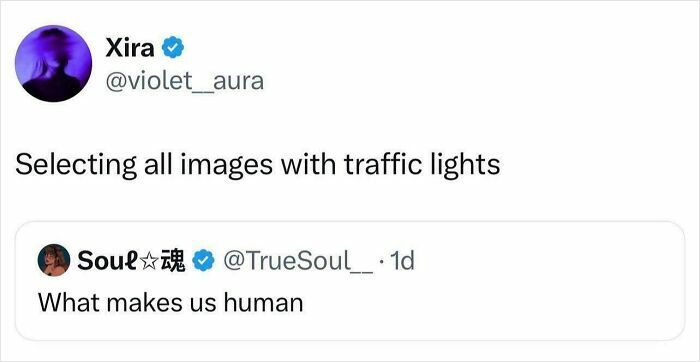700x362 pixels.
Task: Click the word images in the main tweet
Action: [226, 166]
